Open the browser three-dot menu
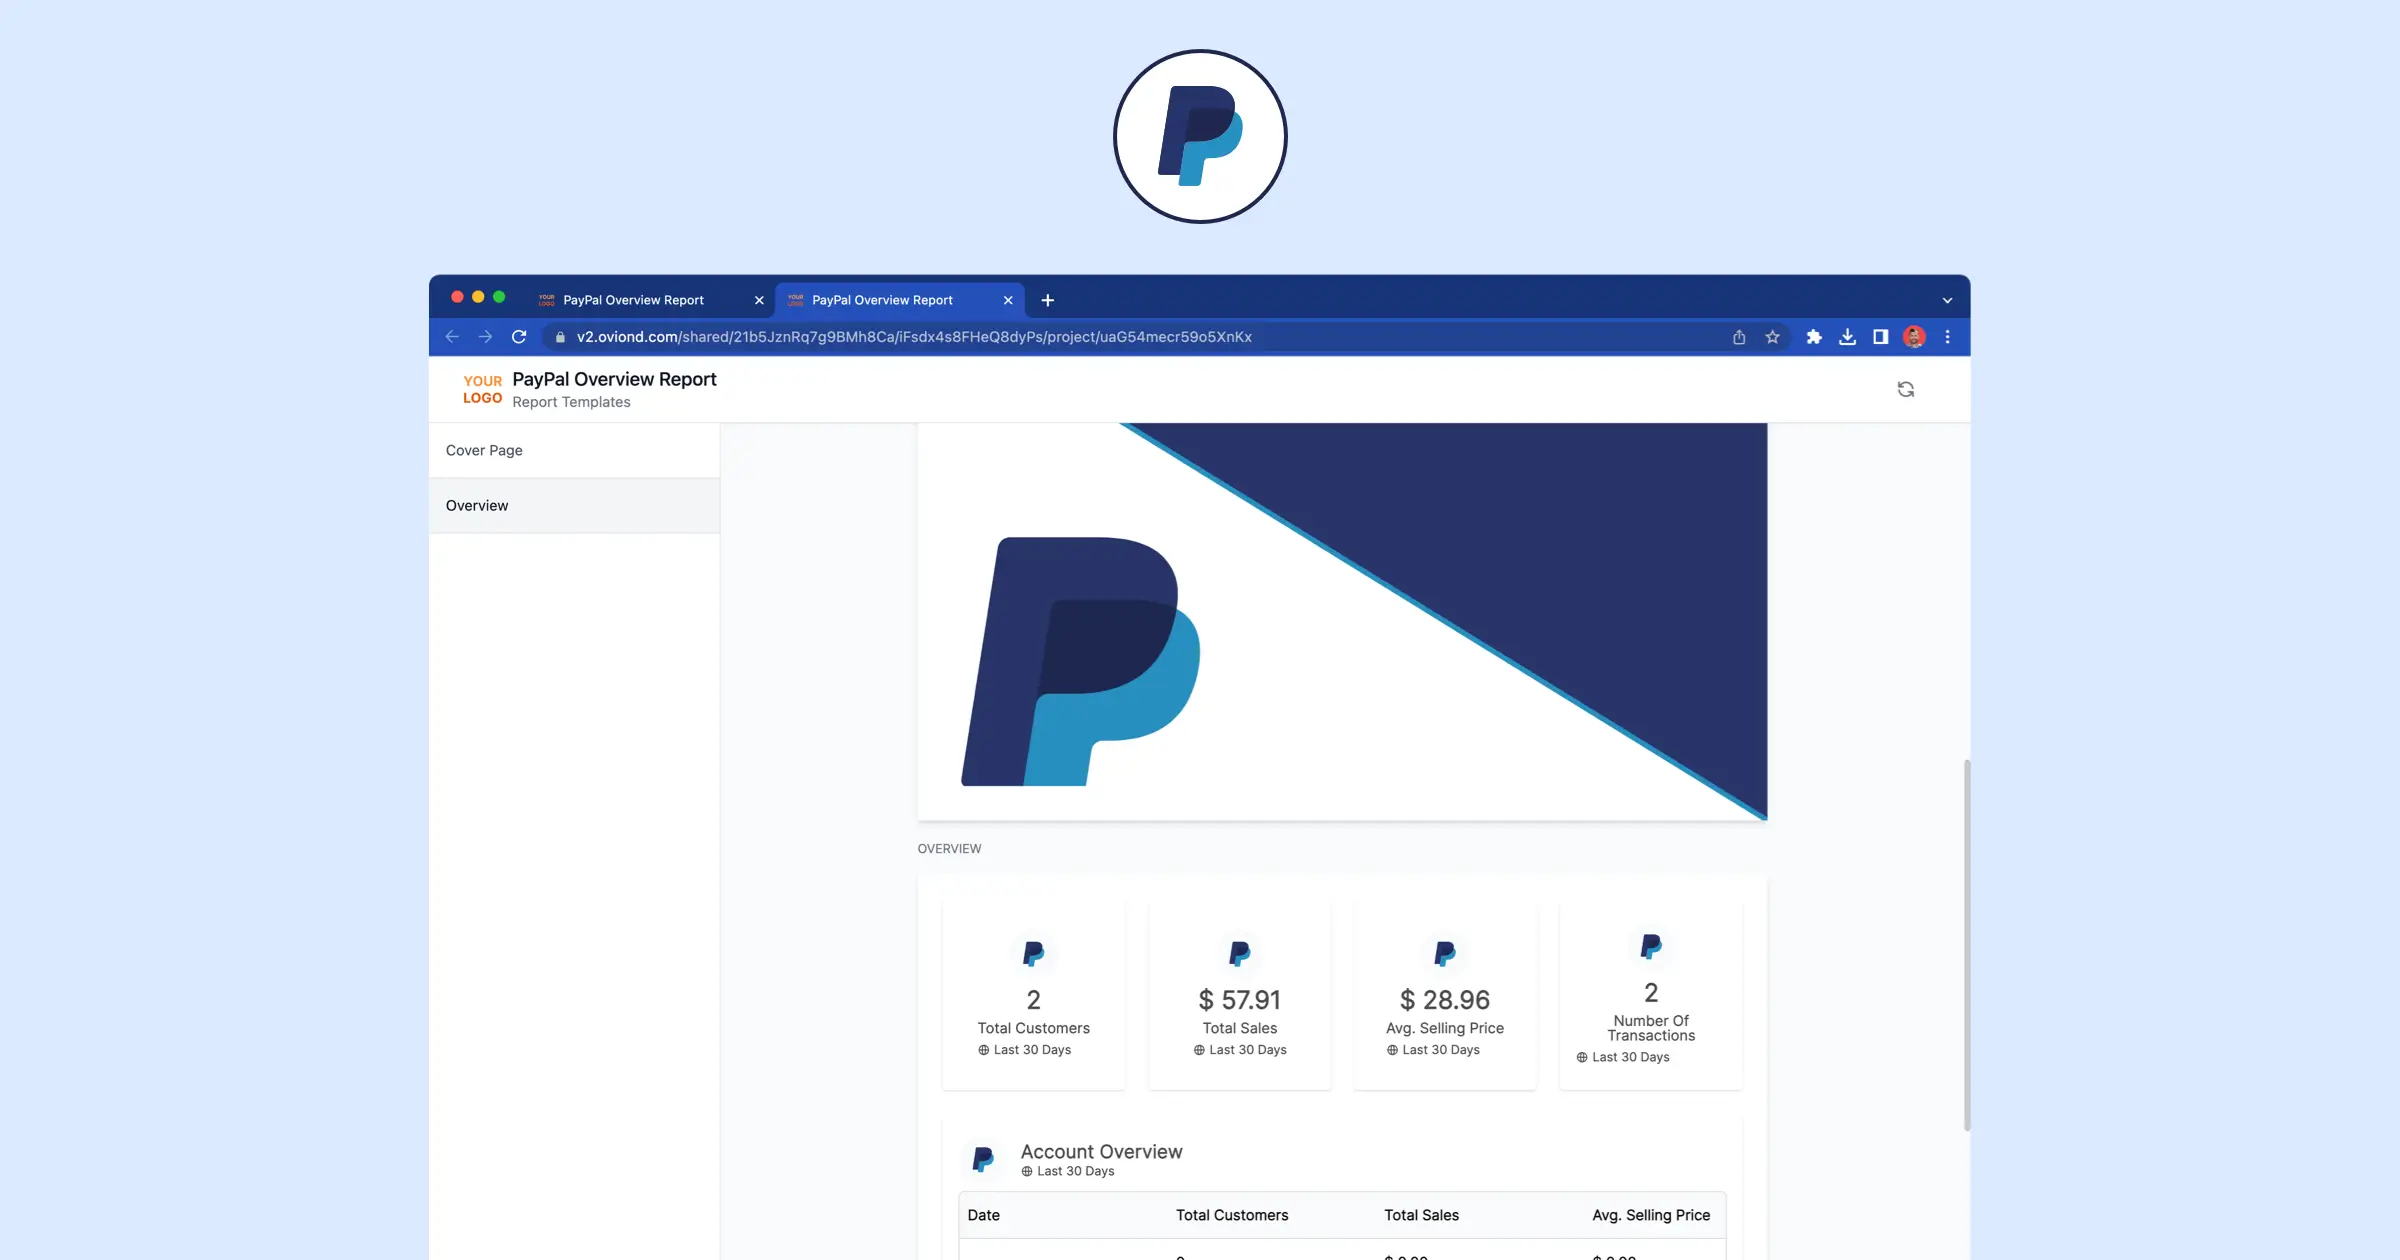Viewport: 2400px width, 1260px height. click(x=1947, y=337)
